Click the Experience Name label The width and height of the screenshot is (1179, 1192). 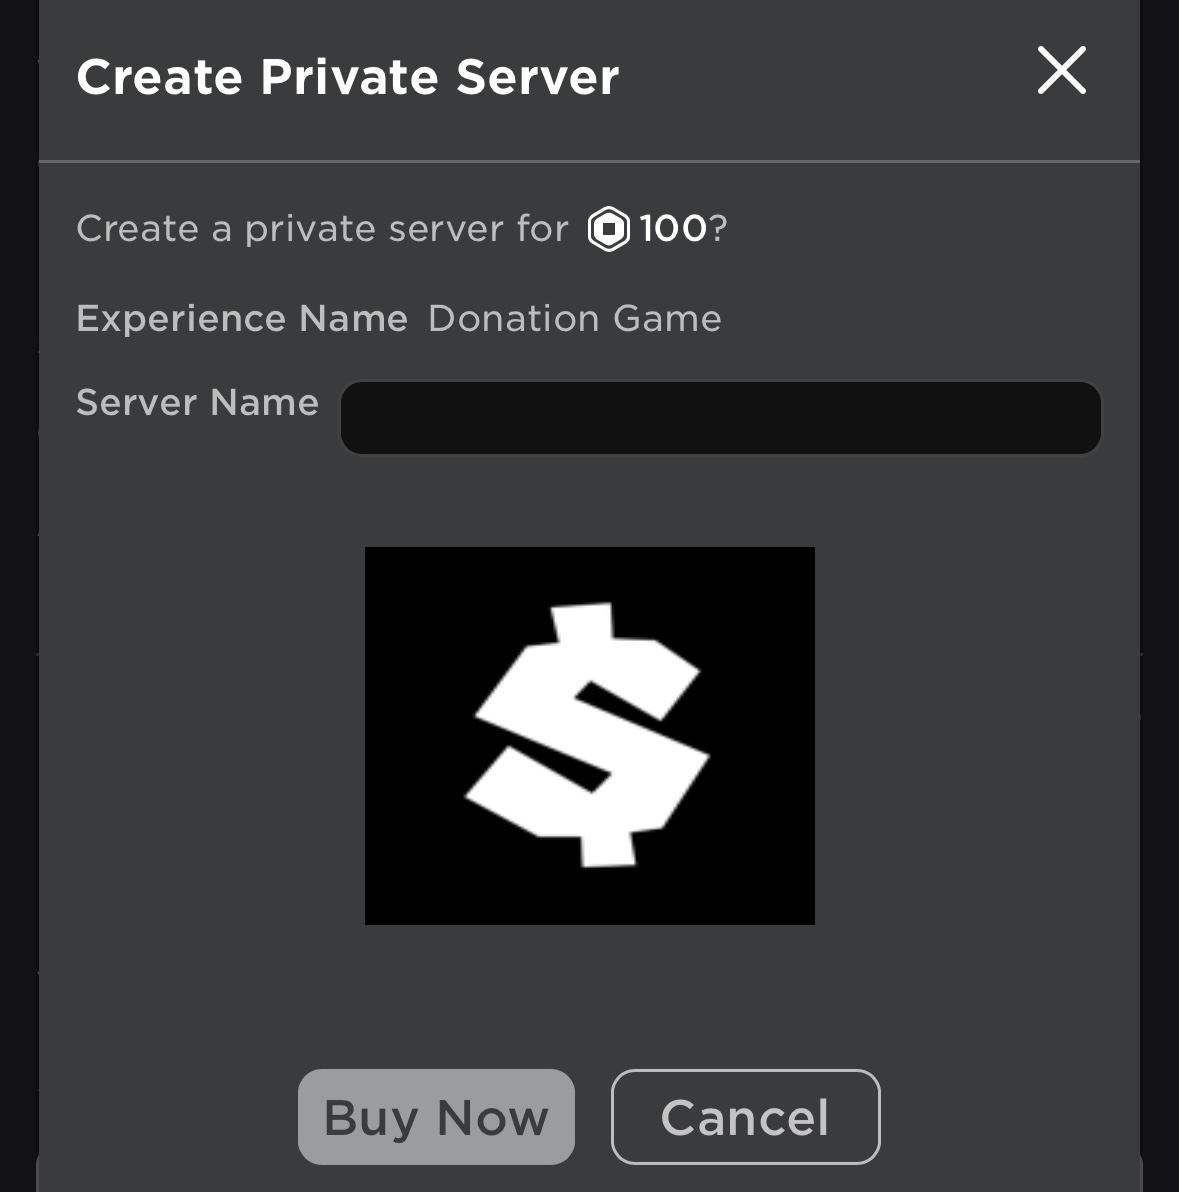(241, 318)
